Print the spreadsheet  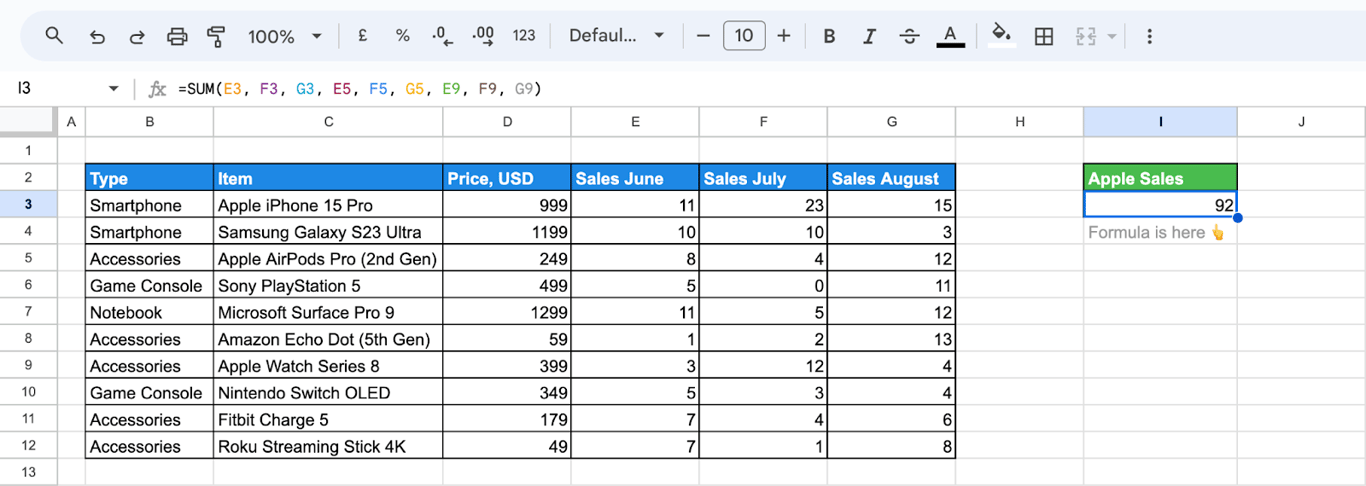[x=177, y=37]
